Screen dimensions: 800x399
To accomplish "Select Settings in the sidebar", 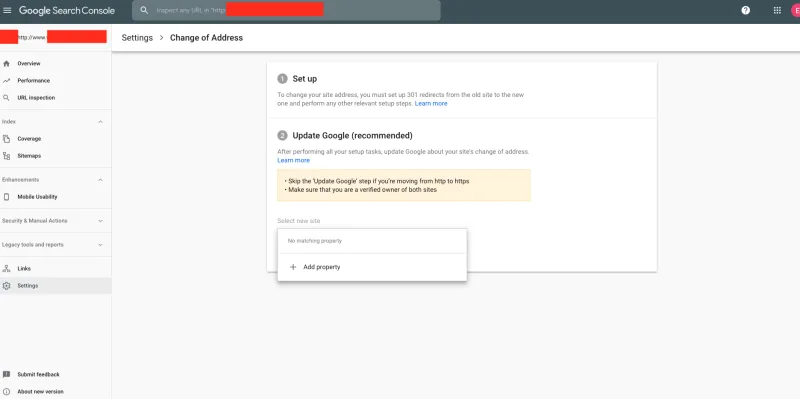I will (56, 286).
